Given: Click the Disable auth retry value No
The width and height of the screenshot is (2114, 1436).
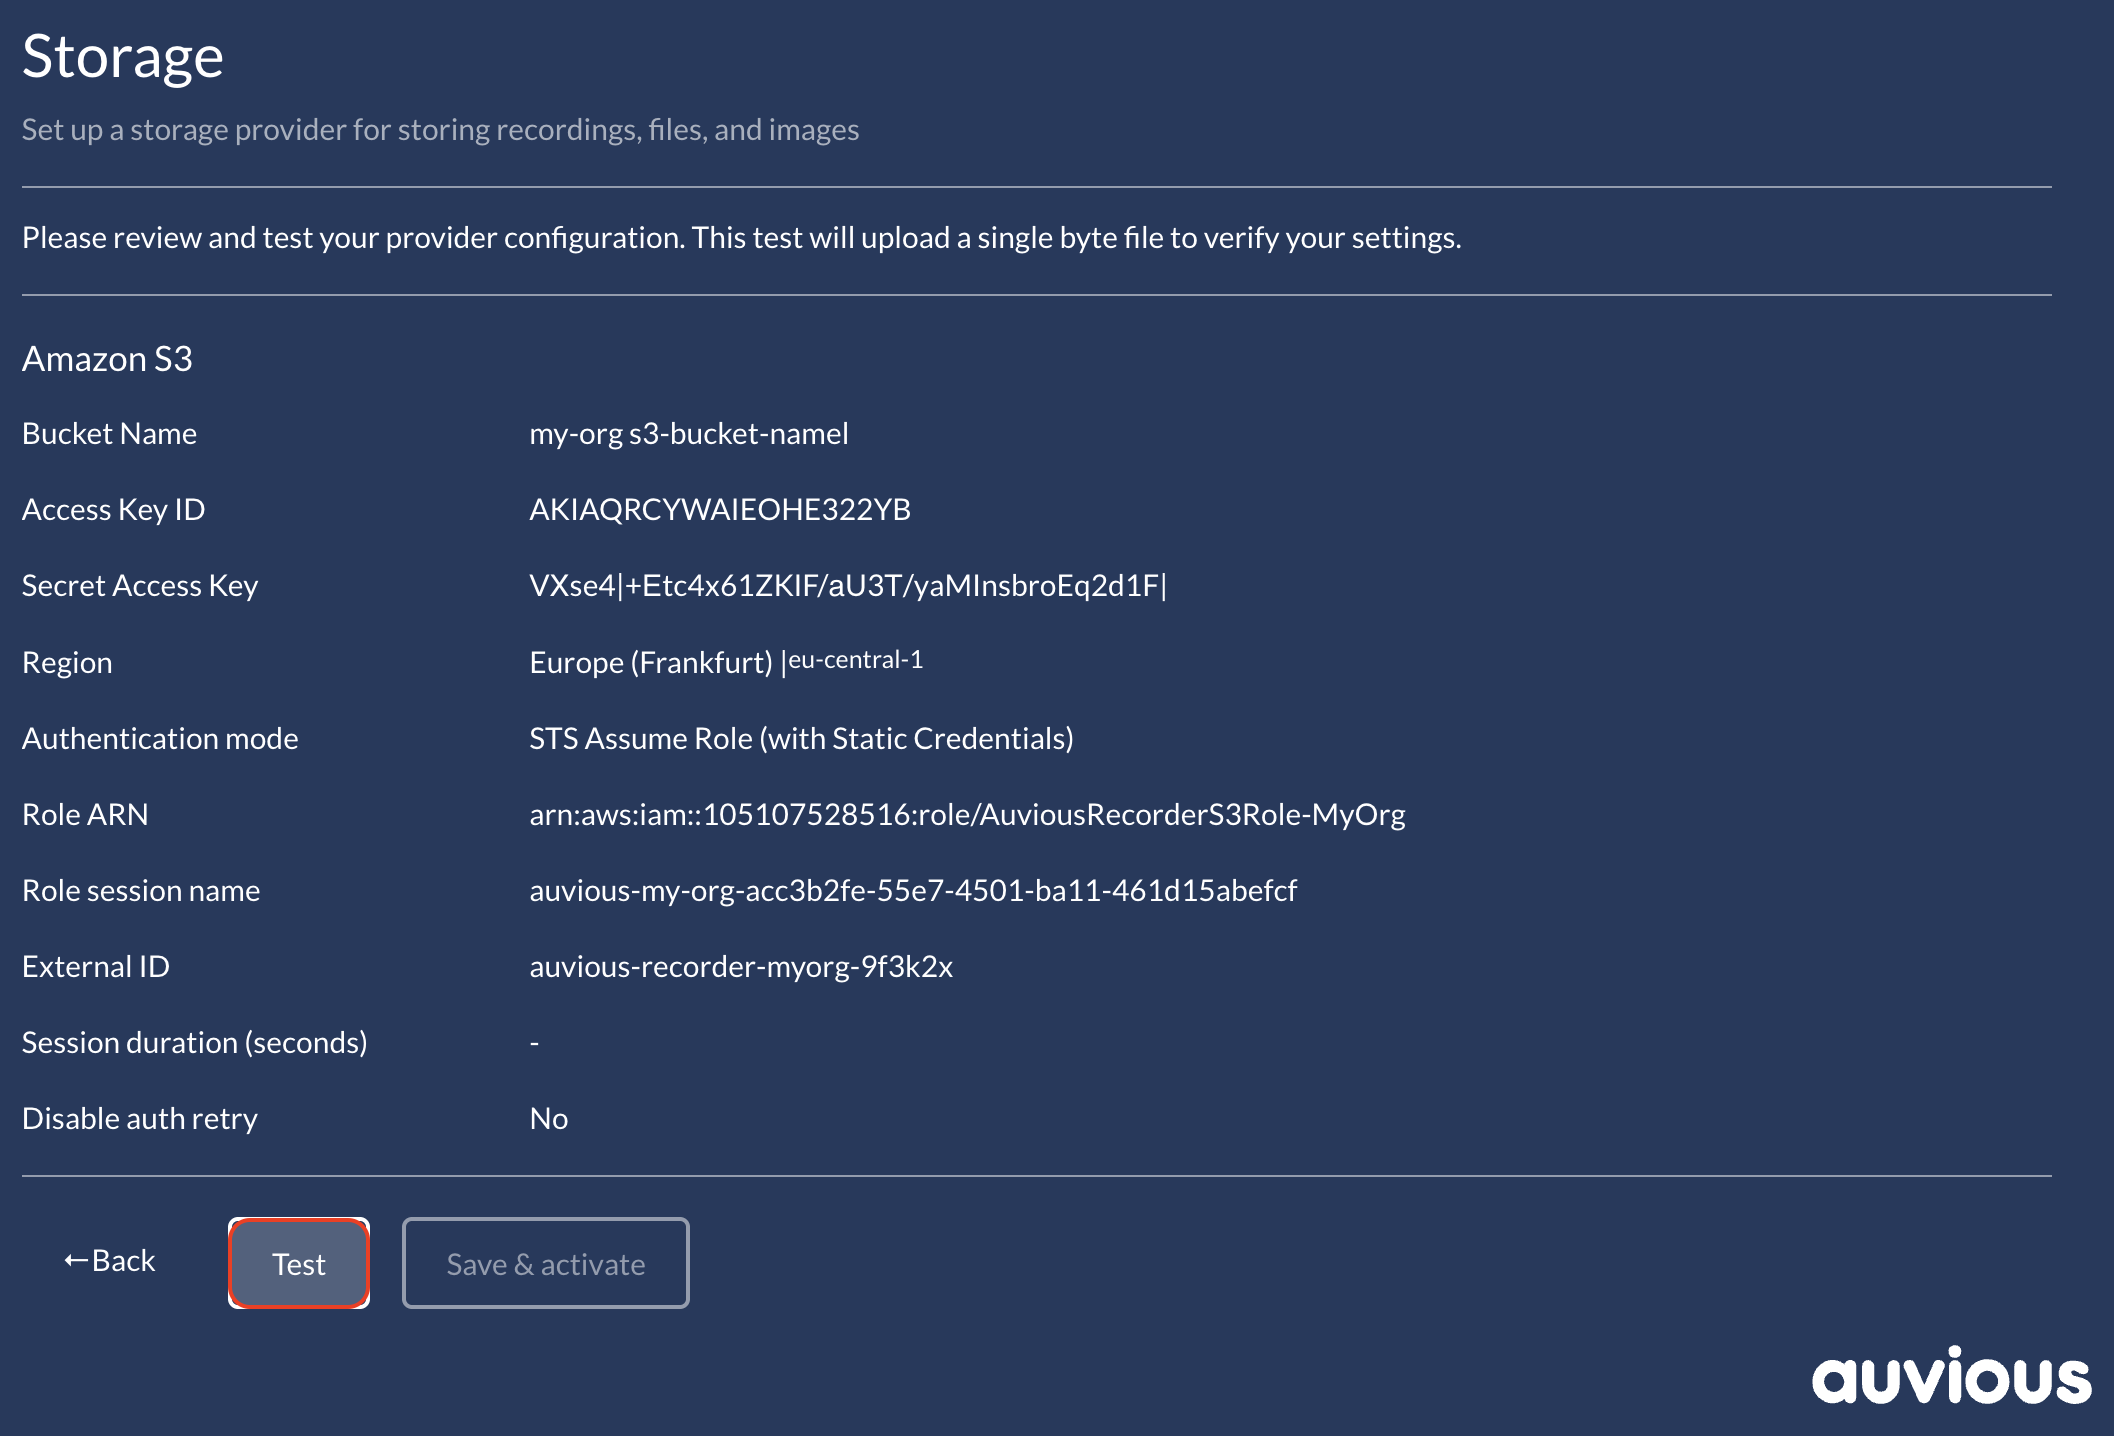Looking at the screenshot, I should (x=548, y=1119).
